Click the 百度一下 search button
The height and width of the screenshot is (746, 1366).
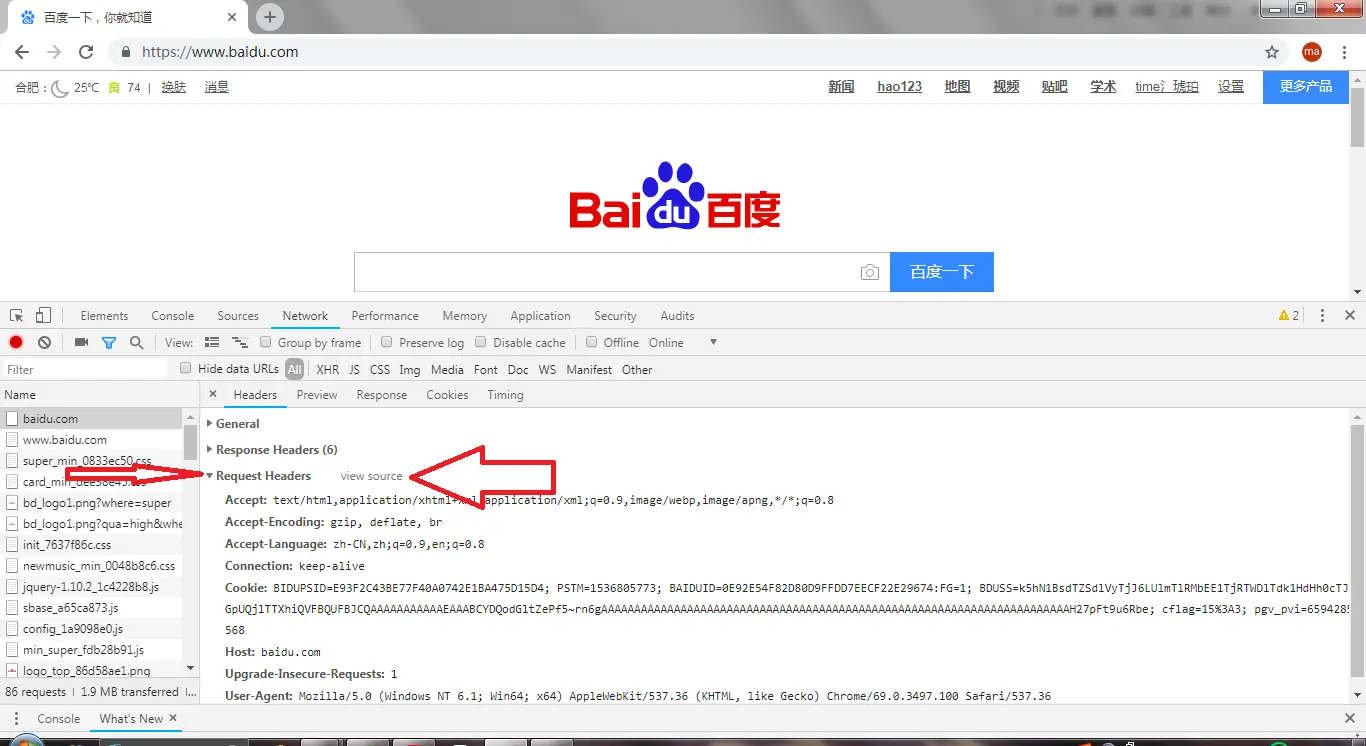(x=942, y=272)
